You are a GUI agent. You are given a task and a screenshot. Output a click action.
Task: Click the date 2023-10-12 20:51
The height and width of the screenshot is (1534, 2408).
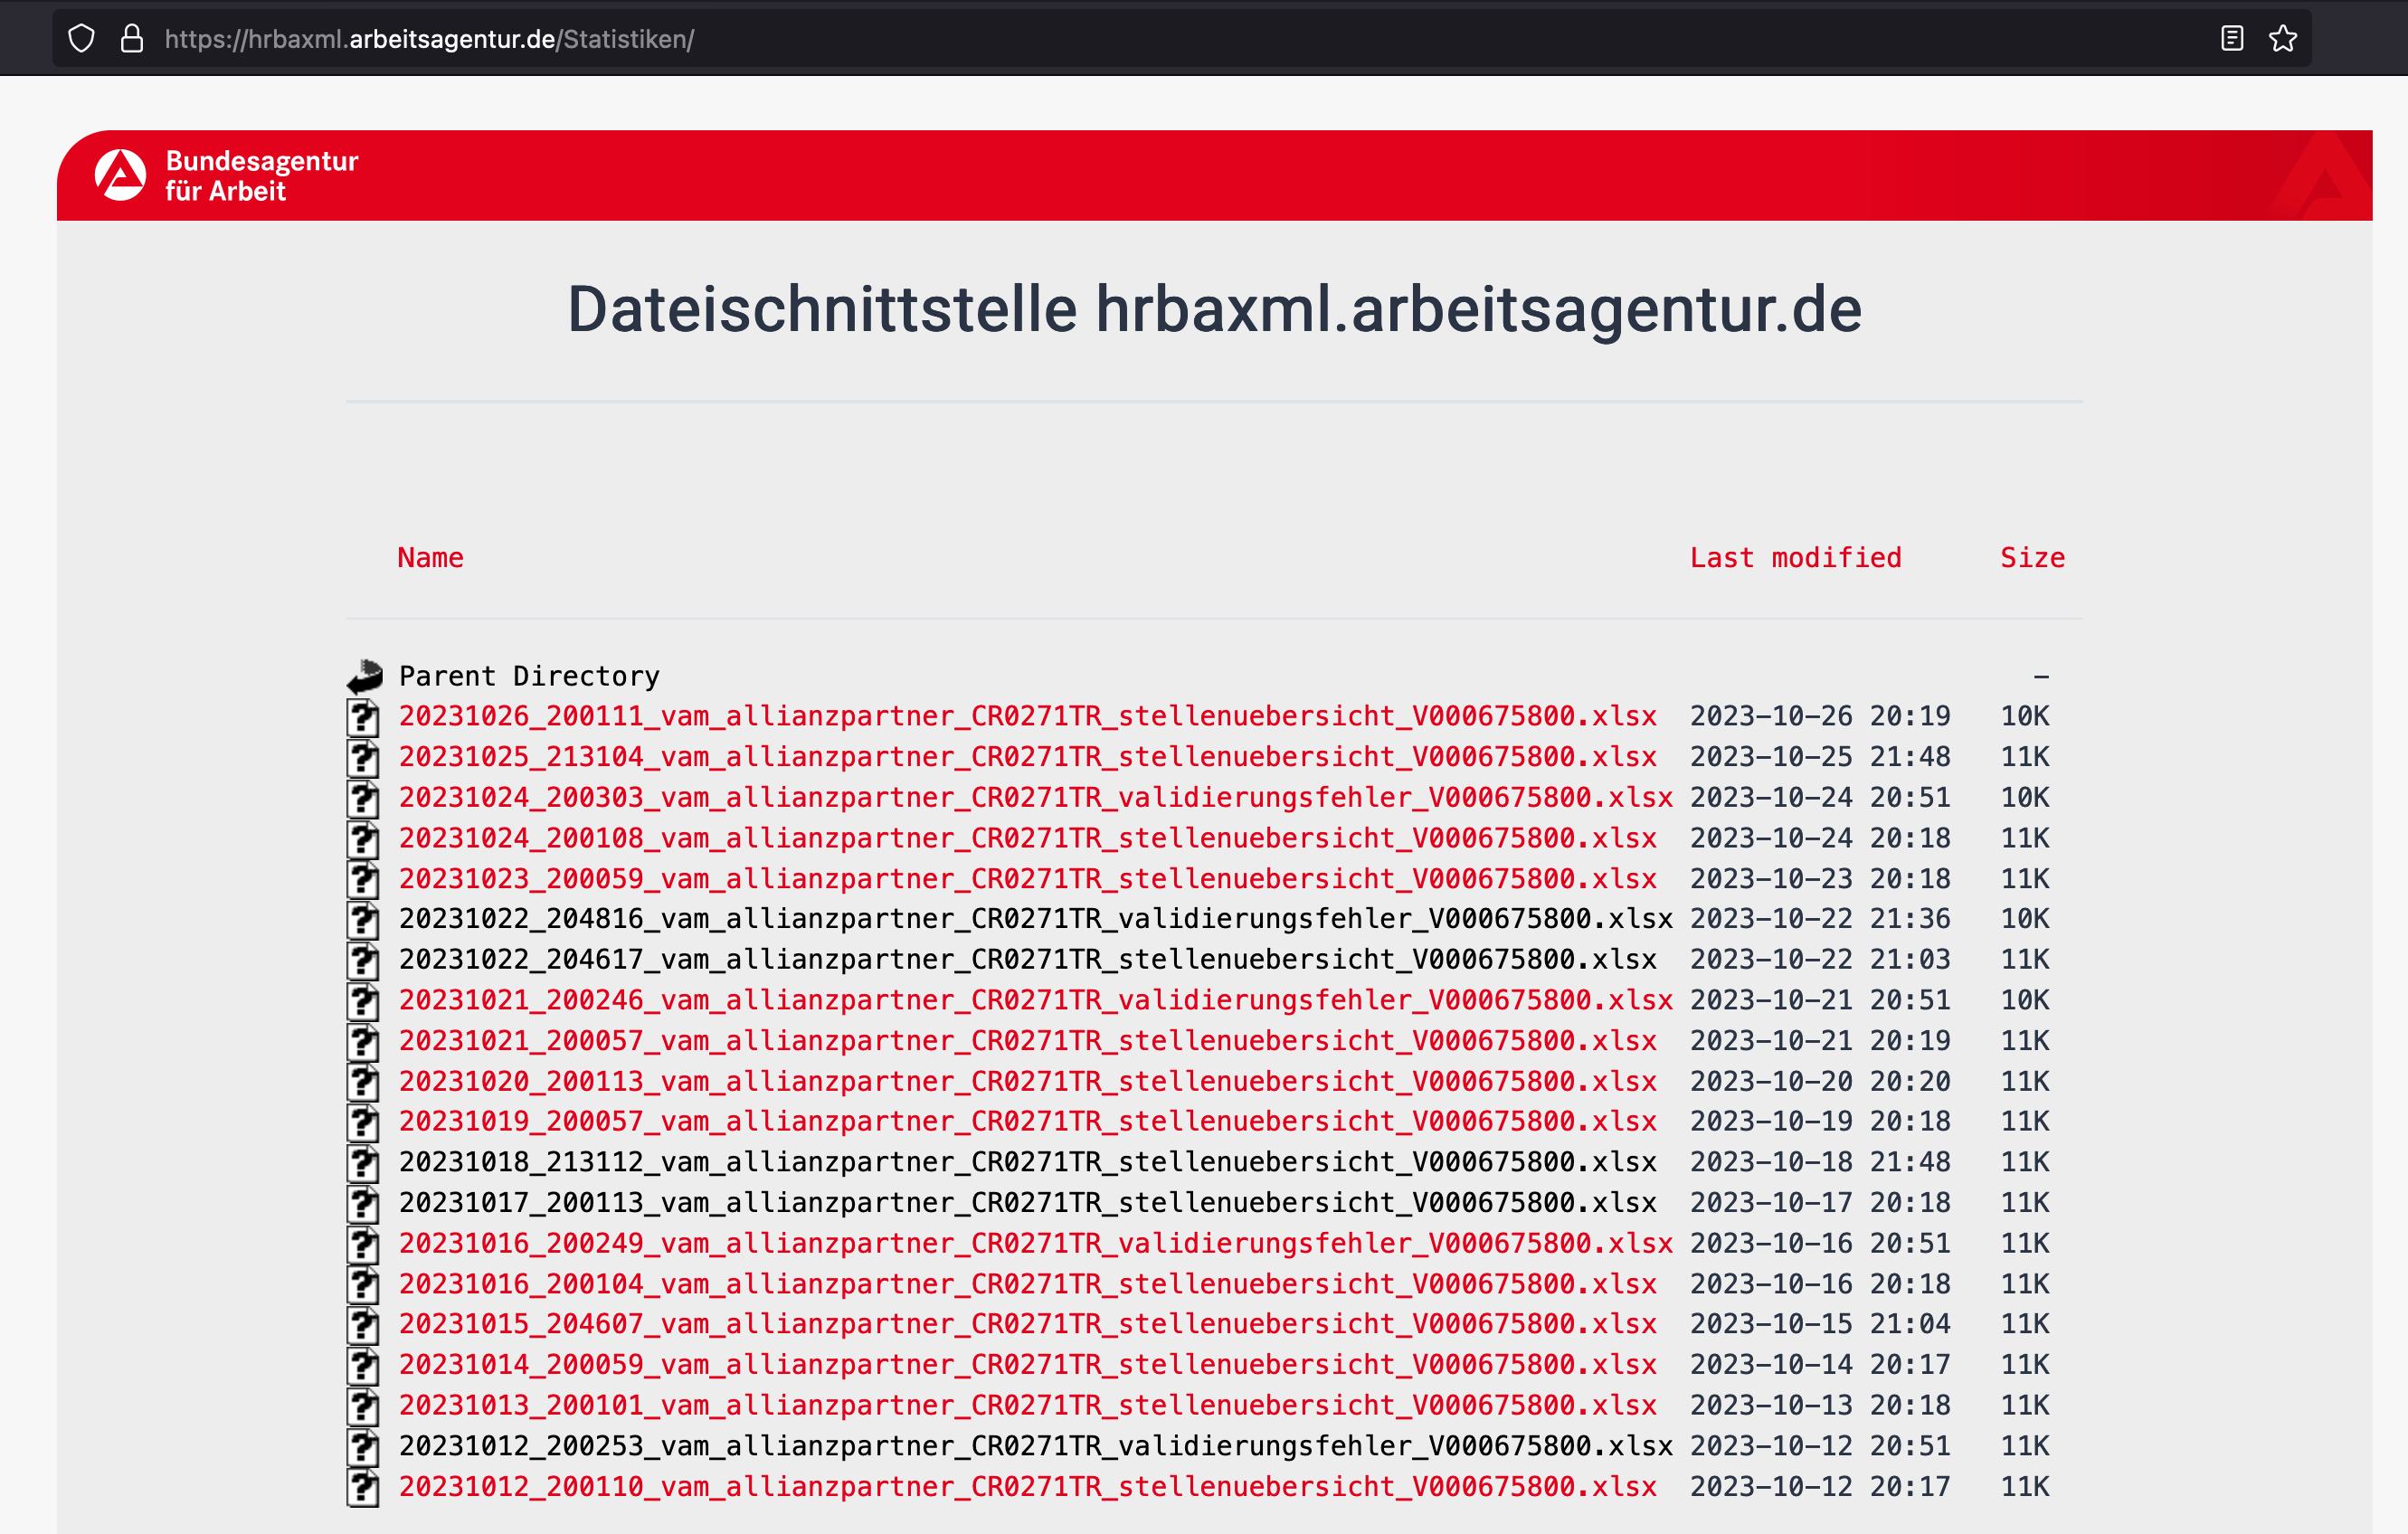1820,1446
